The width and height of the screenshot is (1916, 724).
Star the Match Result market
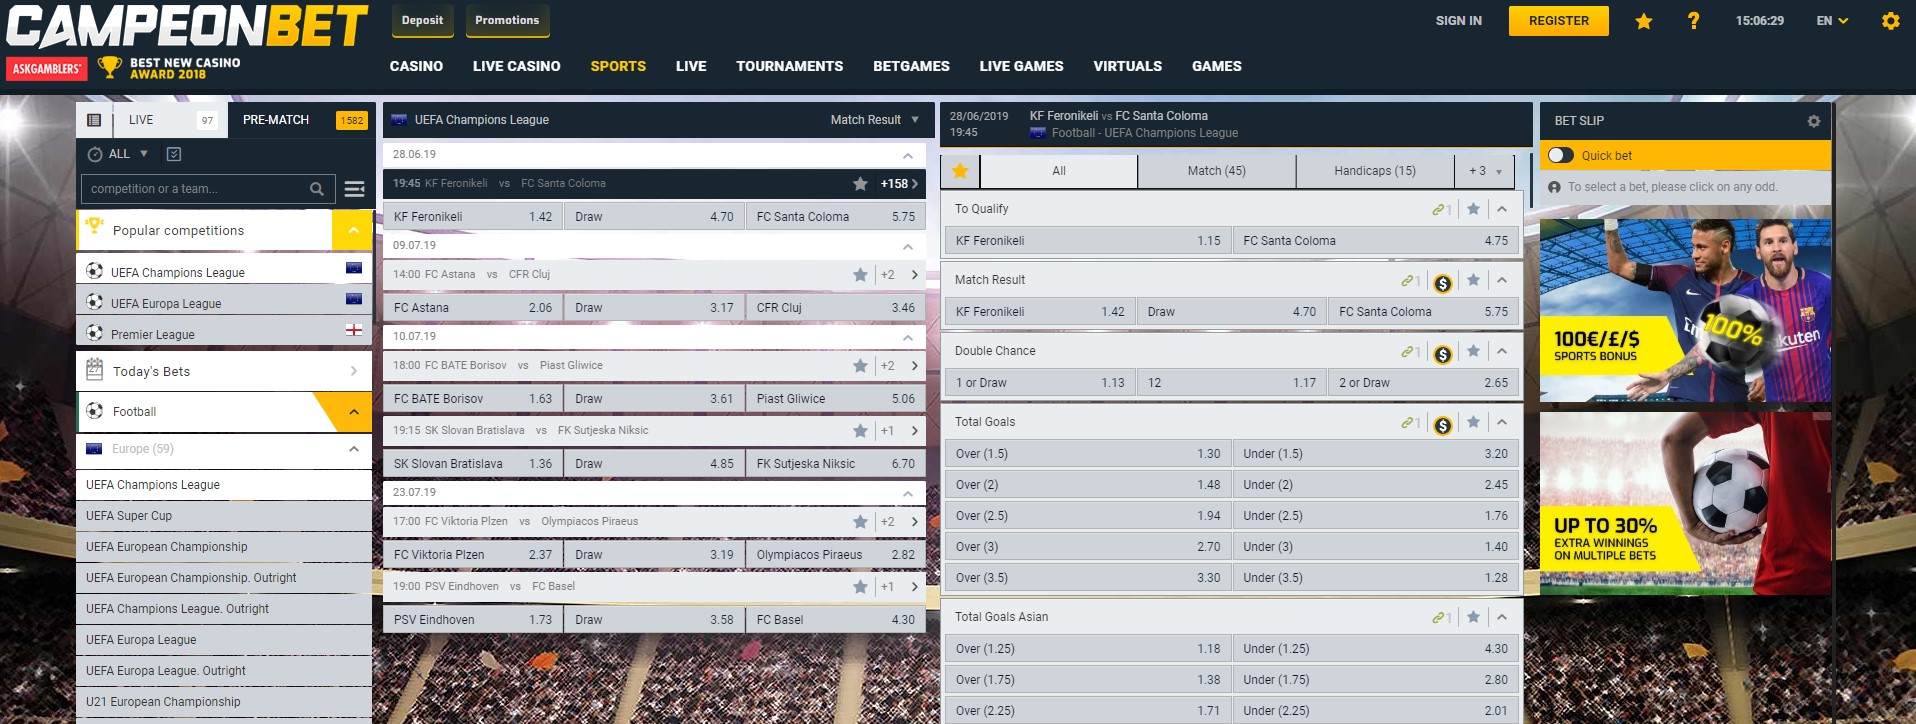[x=1473, y=280]
